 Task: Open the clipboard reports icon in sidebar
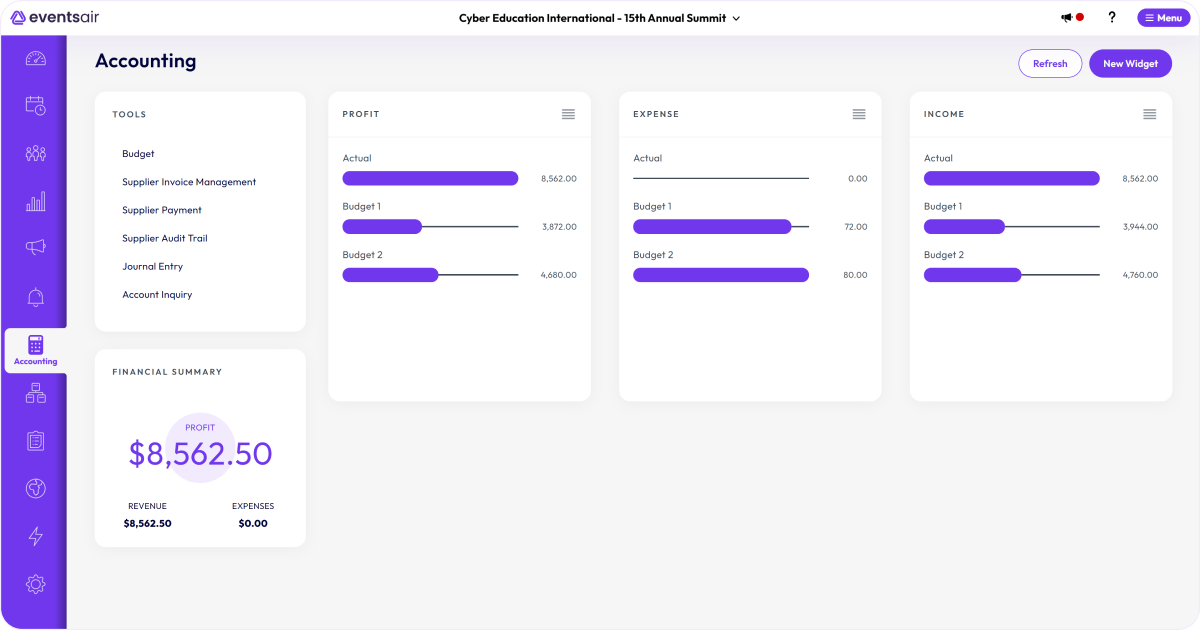click(x=36, y=440)
